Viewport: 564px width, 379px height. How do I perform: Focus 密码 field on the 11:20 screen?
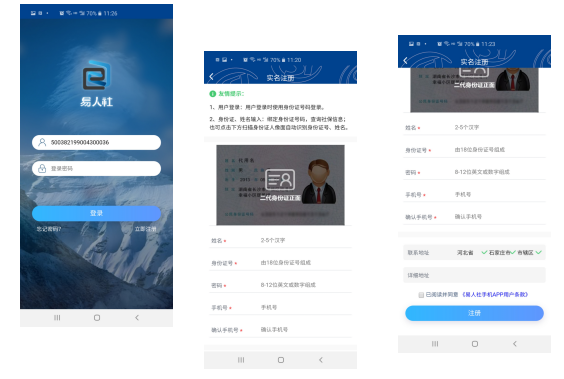pos(280,285)
